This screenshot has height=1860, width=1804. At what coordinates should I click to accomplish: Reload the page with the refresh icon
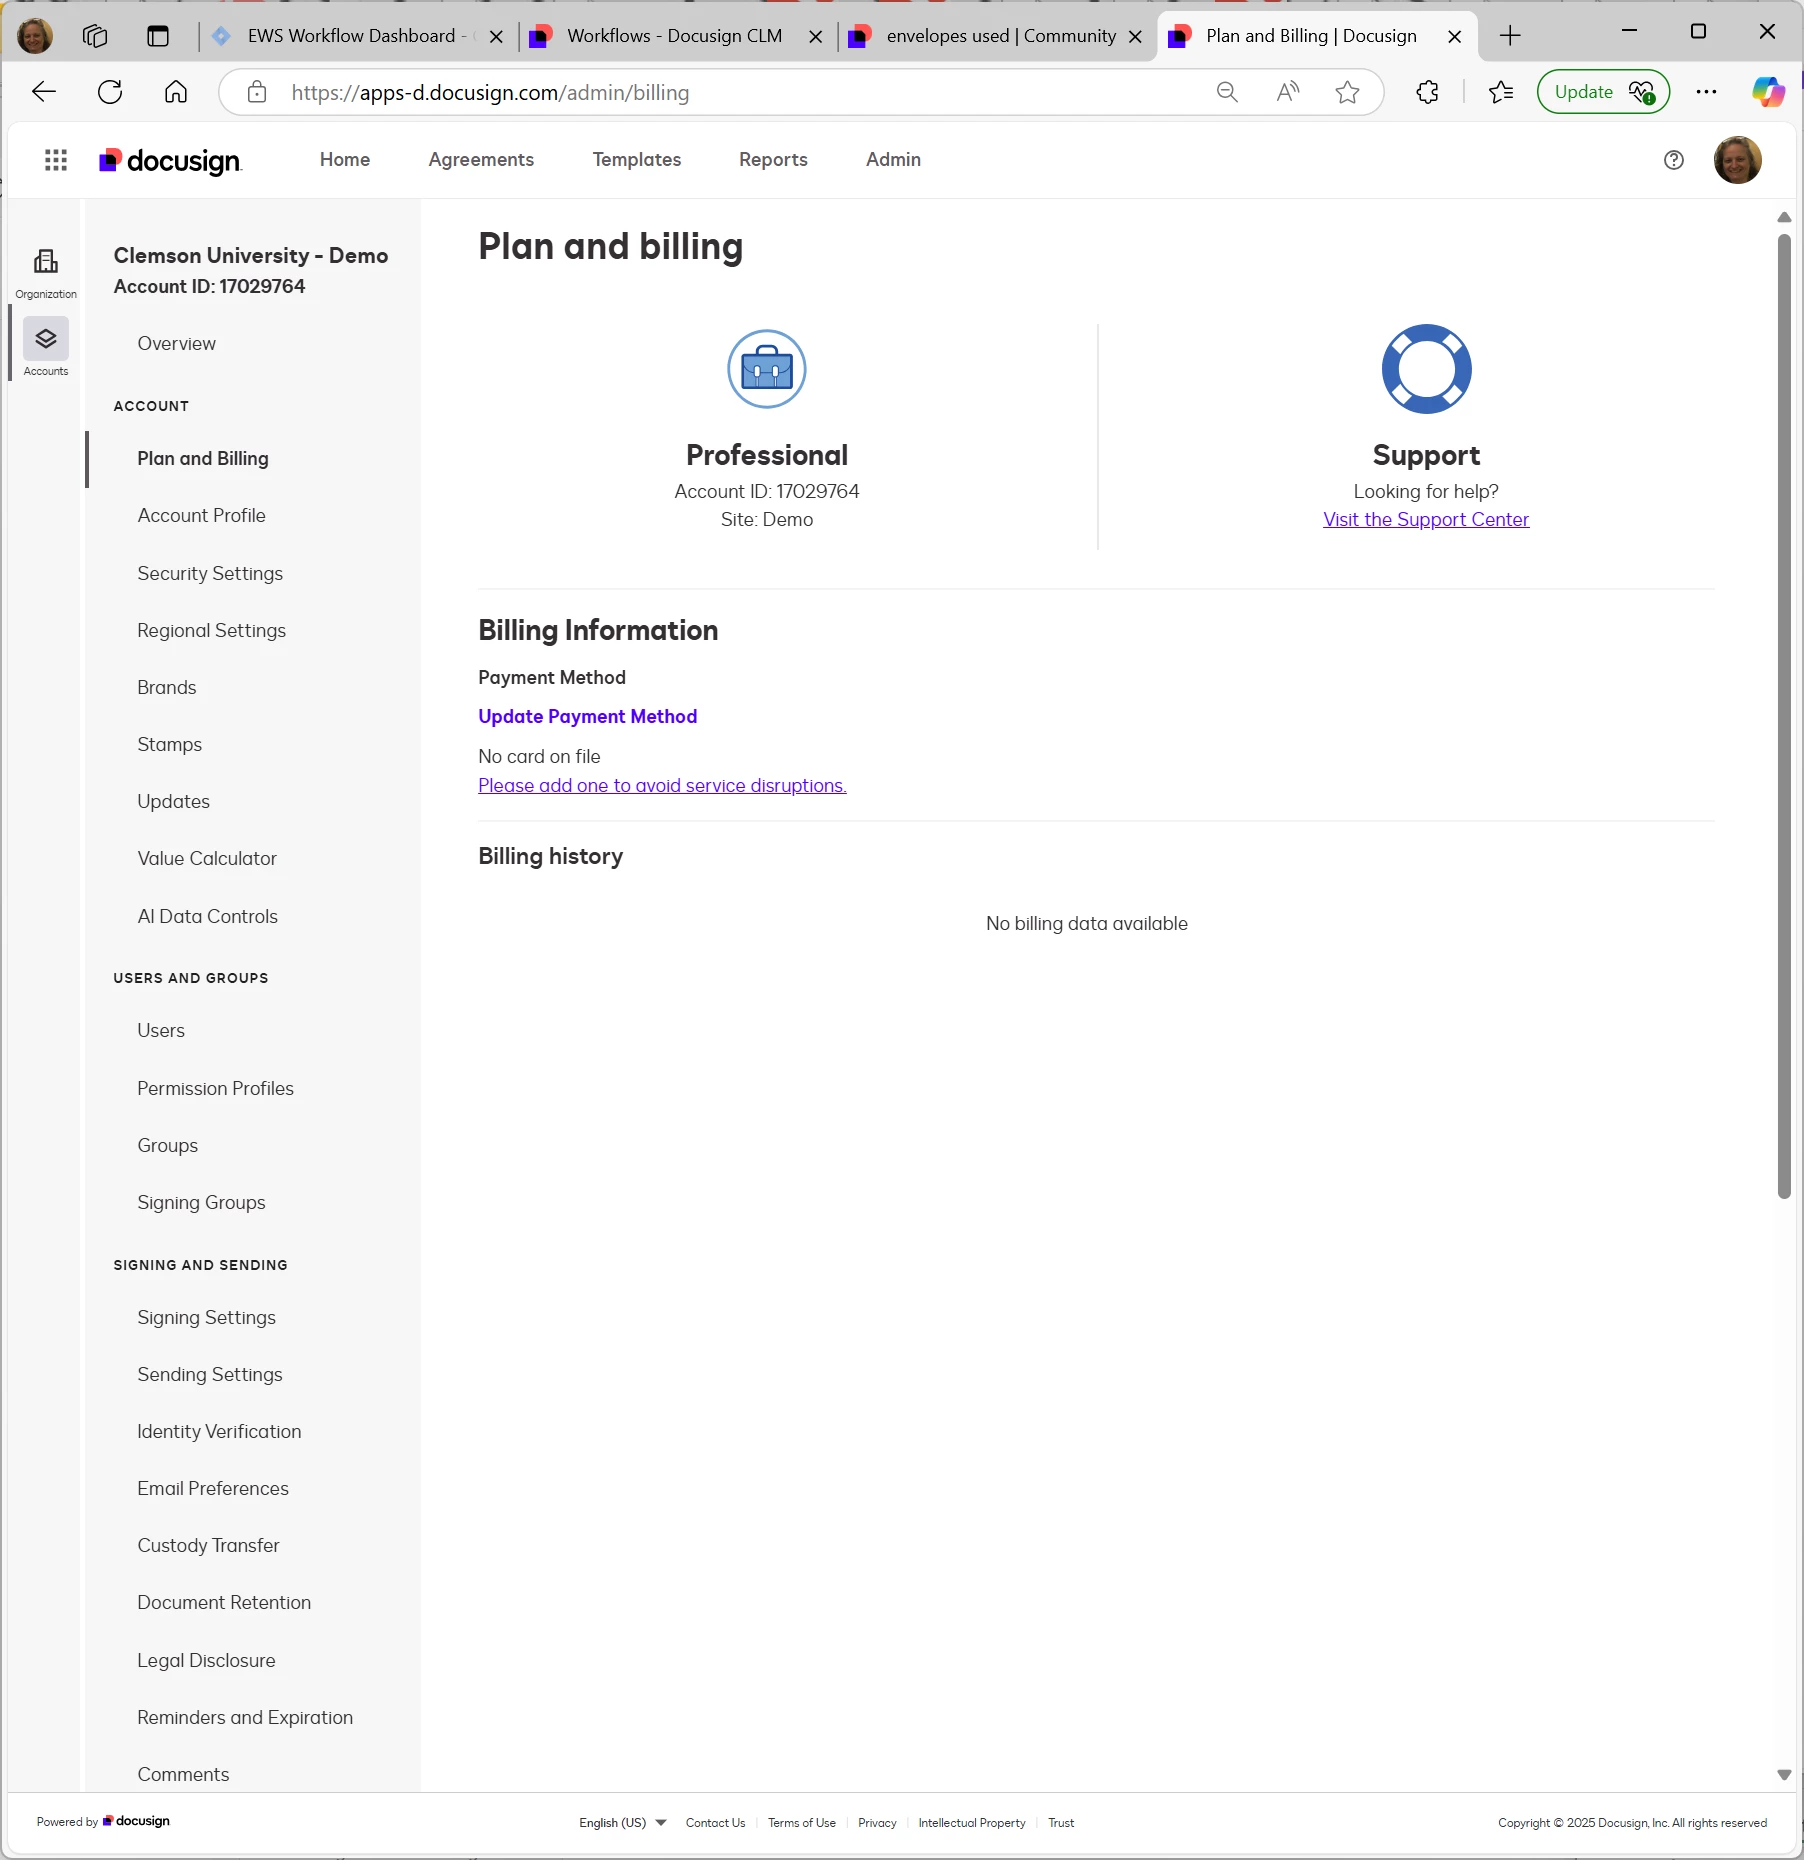click(110, 92)
